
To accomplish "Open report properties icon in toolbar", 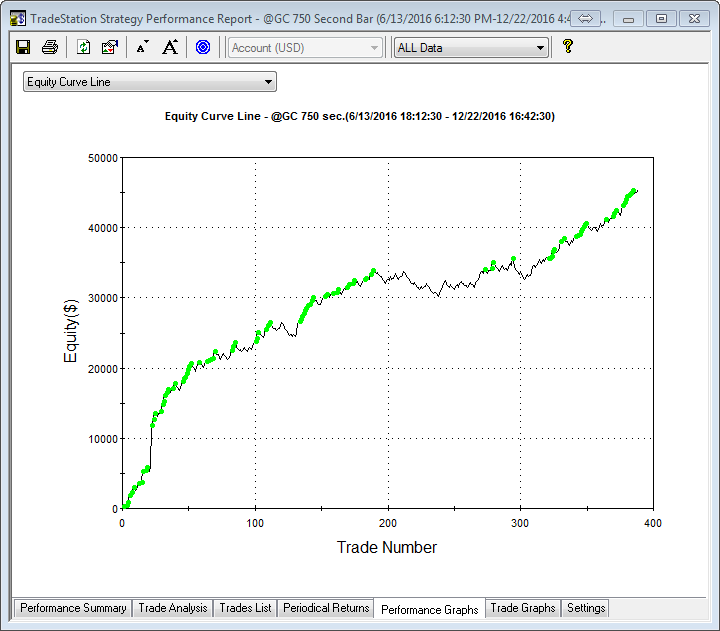I will [x=110, y=47].
